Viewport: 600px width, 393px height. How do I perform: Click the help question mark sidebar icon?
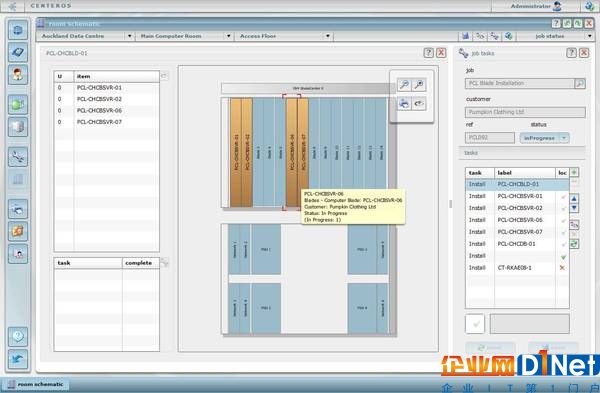point(18,337)
